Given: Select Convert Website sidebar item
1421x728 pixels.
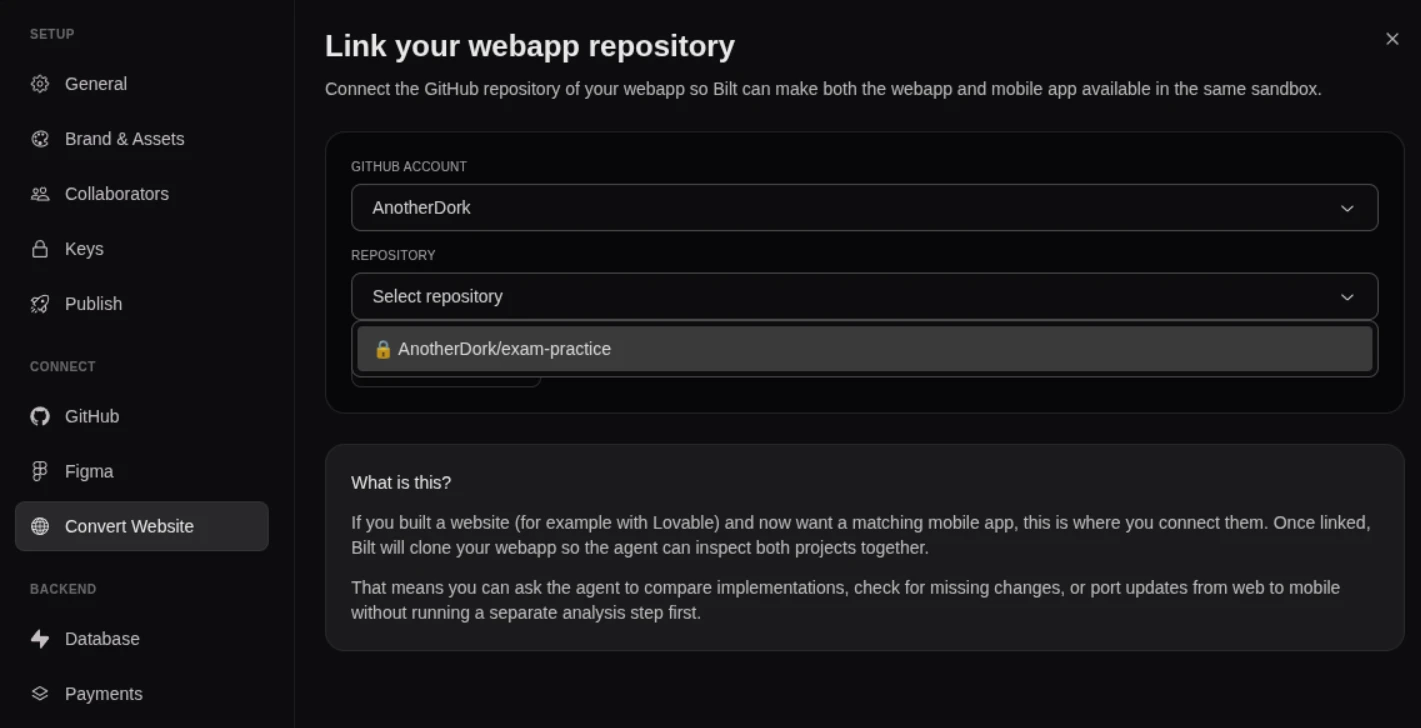Looking at the screenshot, I should [142, 526].
